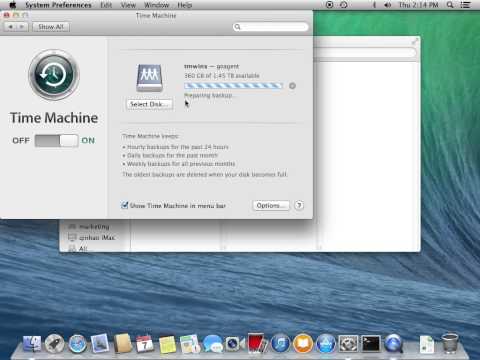Click large Time Machine clock logo
Viewport: 480px width, 360px height.
pos(54,75)
